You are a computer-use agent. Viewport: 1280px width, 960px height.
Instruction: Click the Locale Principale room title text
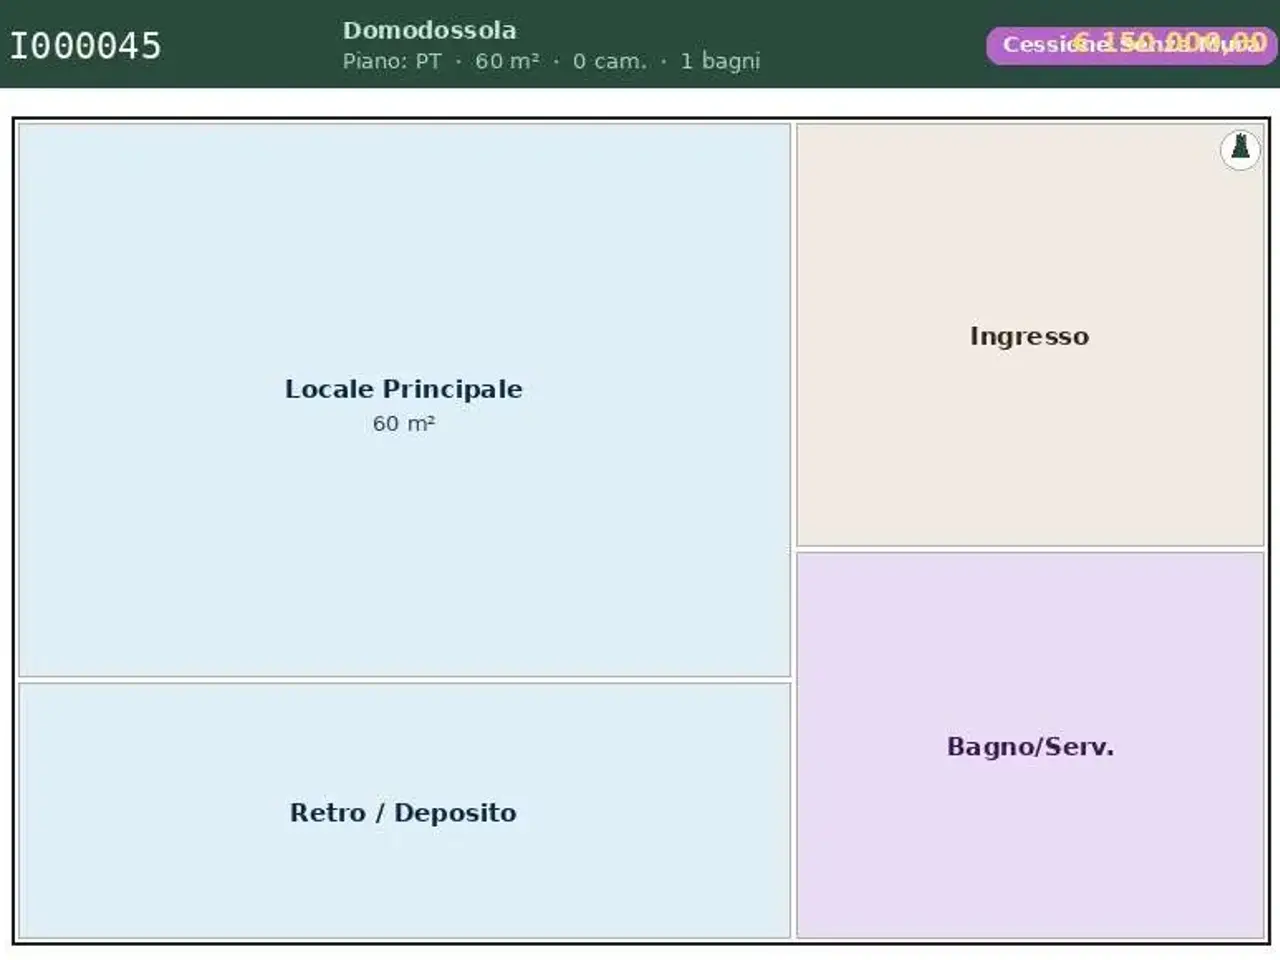[404, 389]
